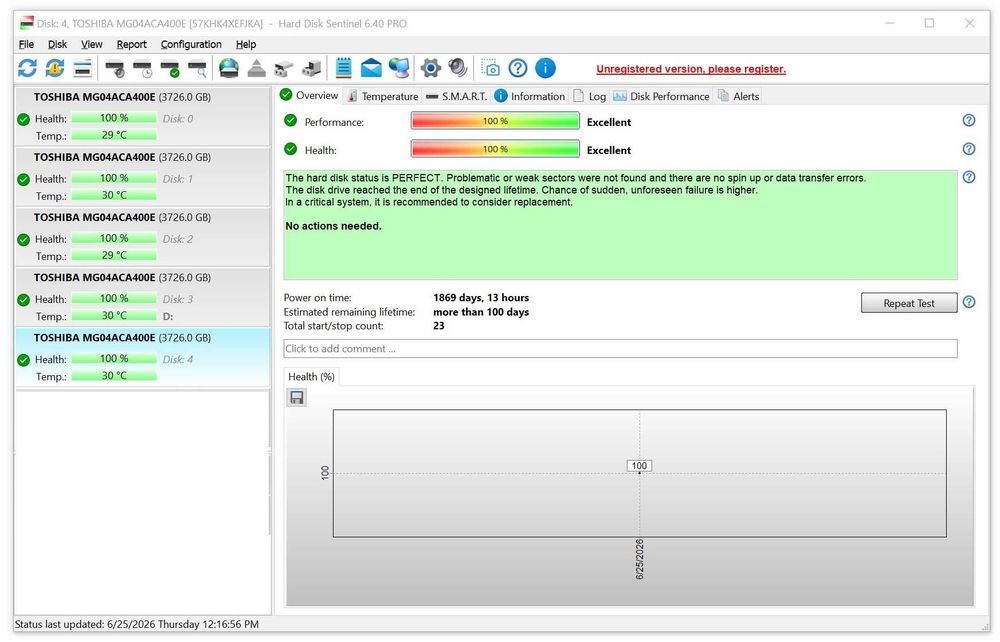The width and height of the screenshot is (1000, 642).
Task: Select the Disk: 1 TOSHIBA entry
Action: (142, 177)
